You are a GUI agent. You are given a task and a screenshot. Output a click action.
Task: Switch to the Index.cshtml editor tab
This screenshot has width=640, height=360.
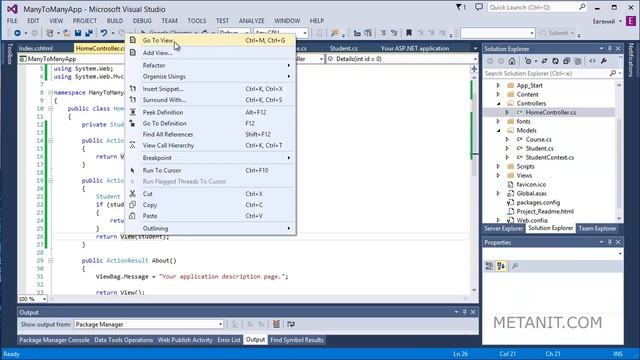[x=36, y=48]
